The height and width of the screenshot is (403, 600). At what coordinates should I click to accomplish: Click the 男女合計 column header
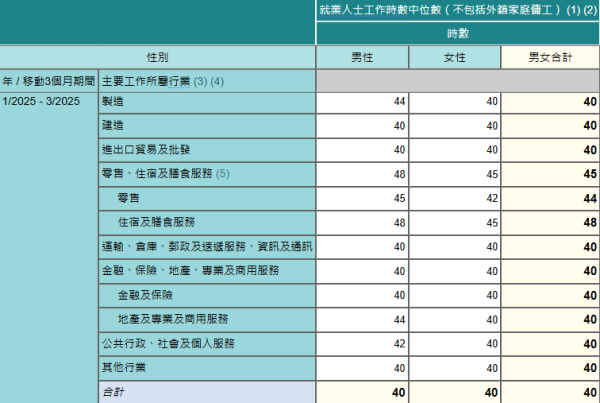tap(550, 57)
